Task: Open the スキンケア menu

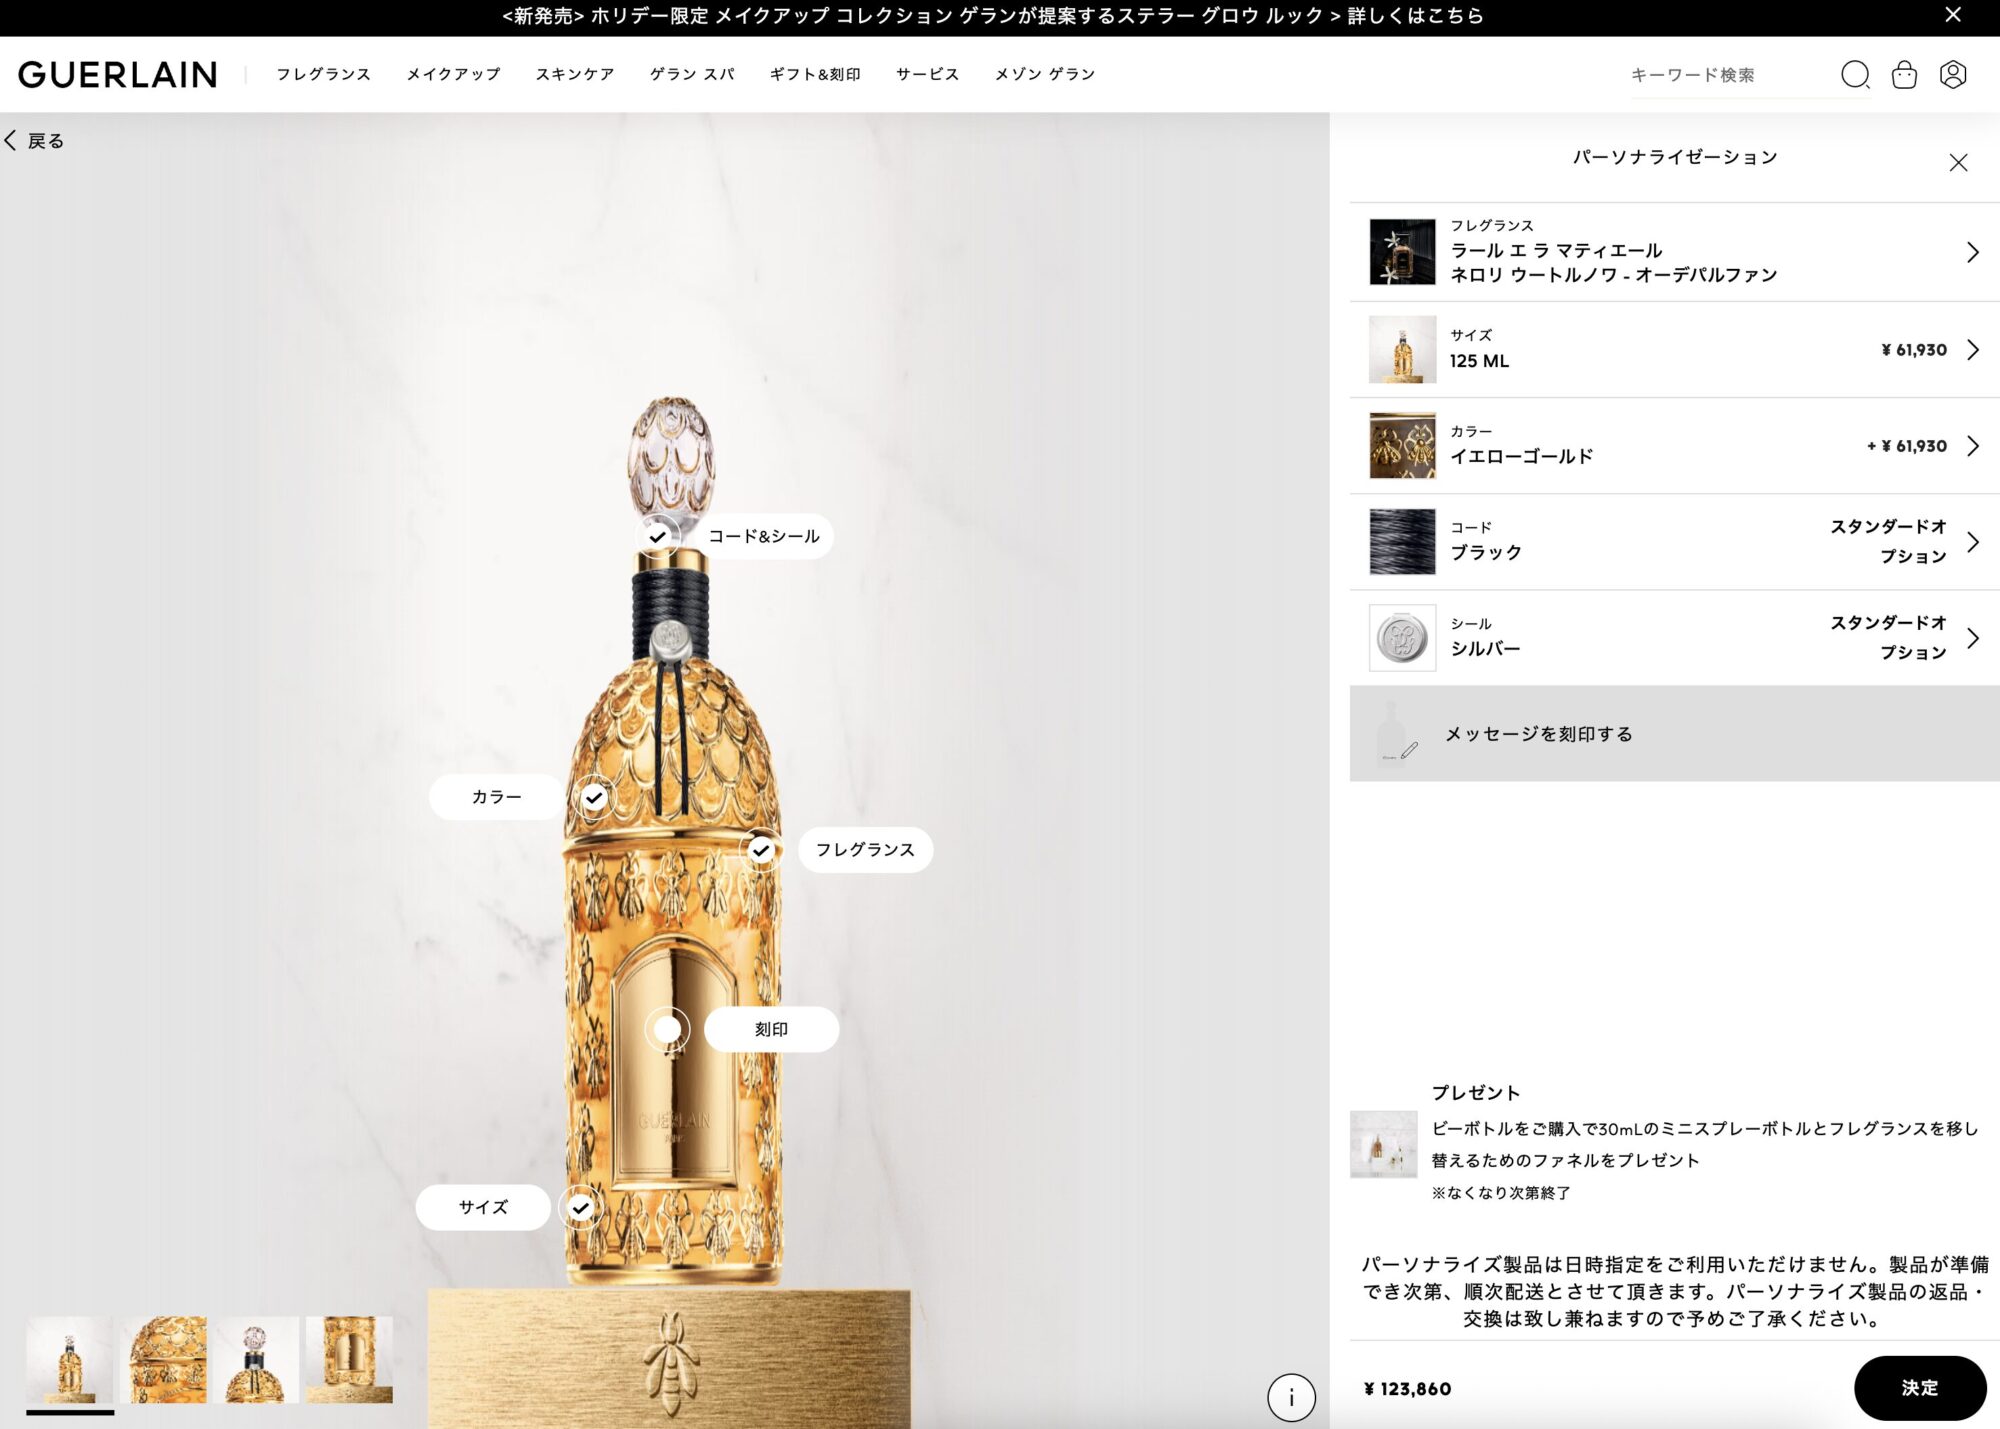Action: [x=575, y=75]
